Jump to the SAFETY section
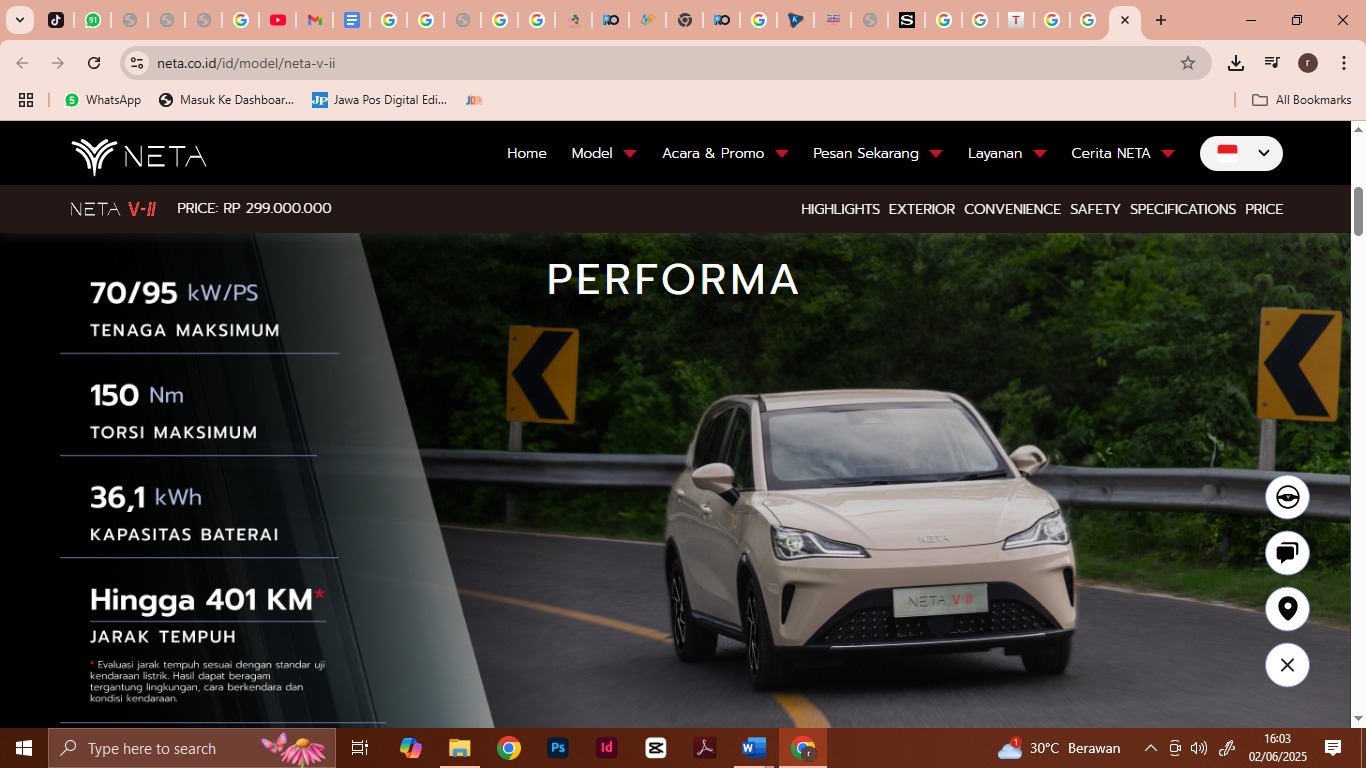This screenshot has width=1366, height=768. (1095, 209)
